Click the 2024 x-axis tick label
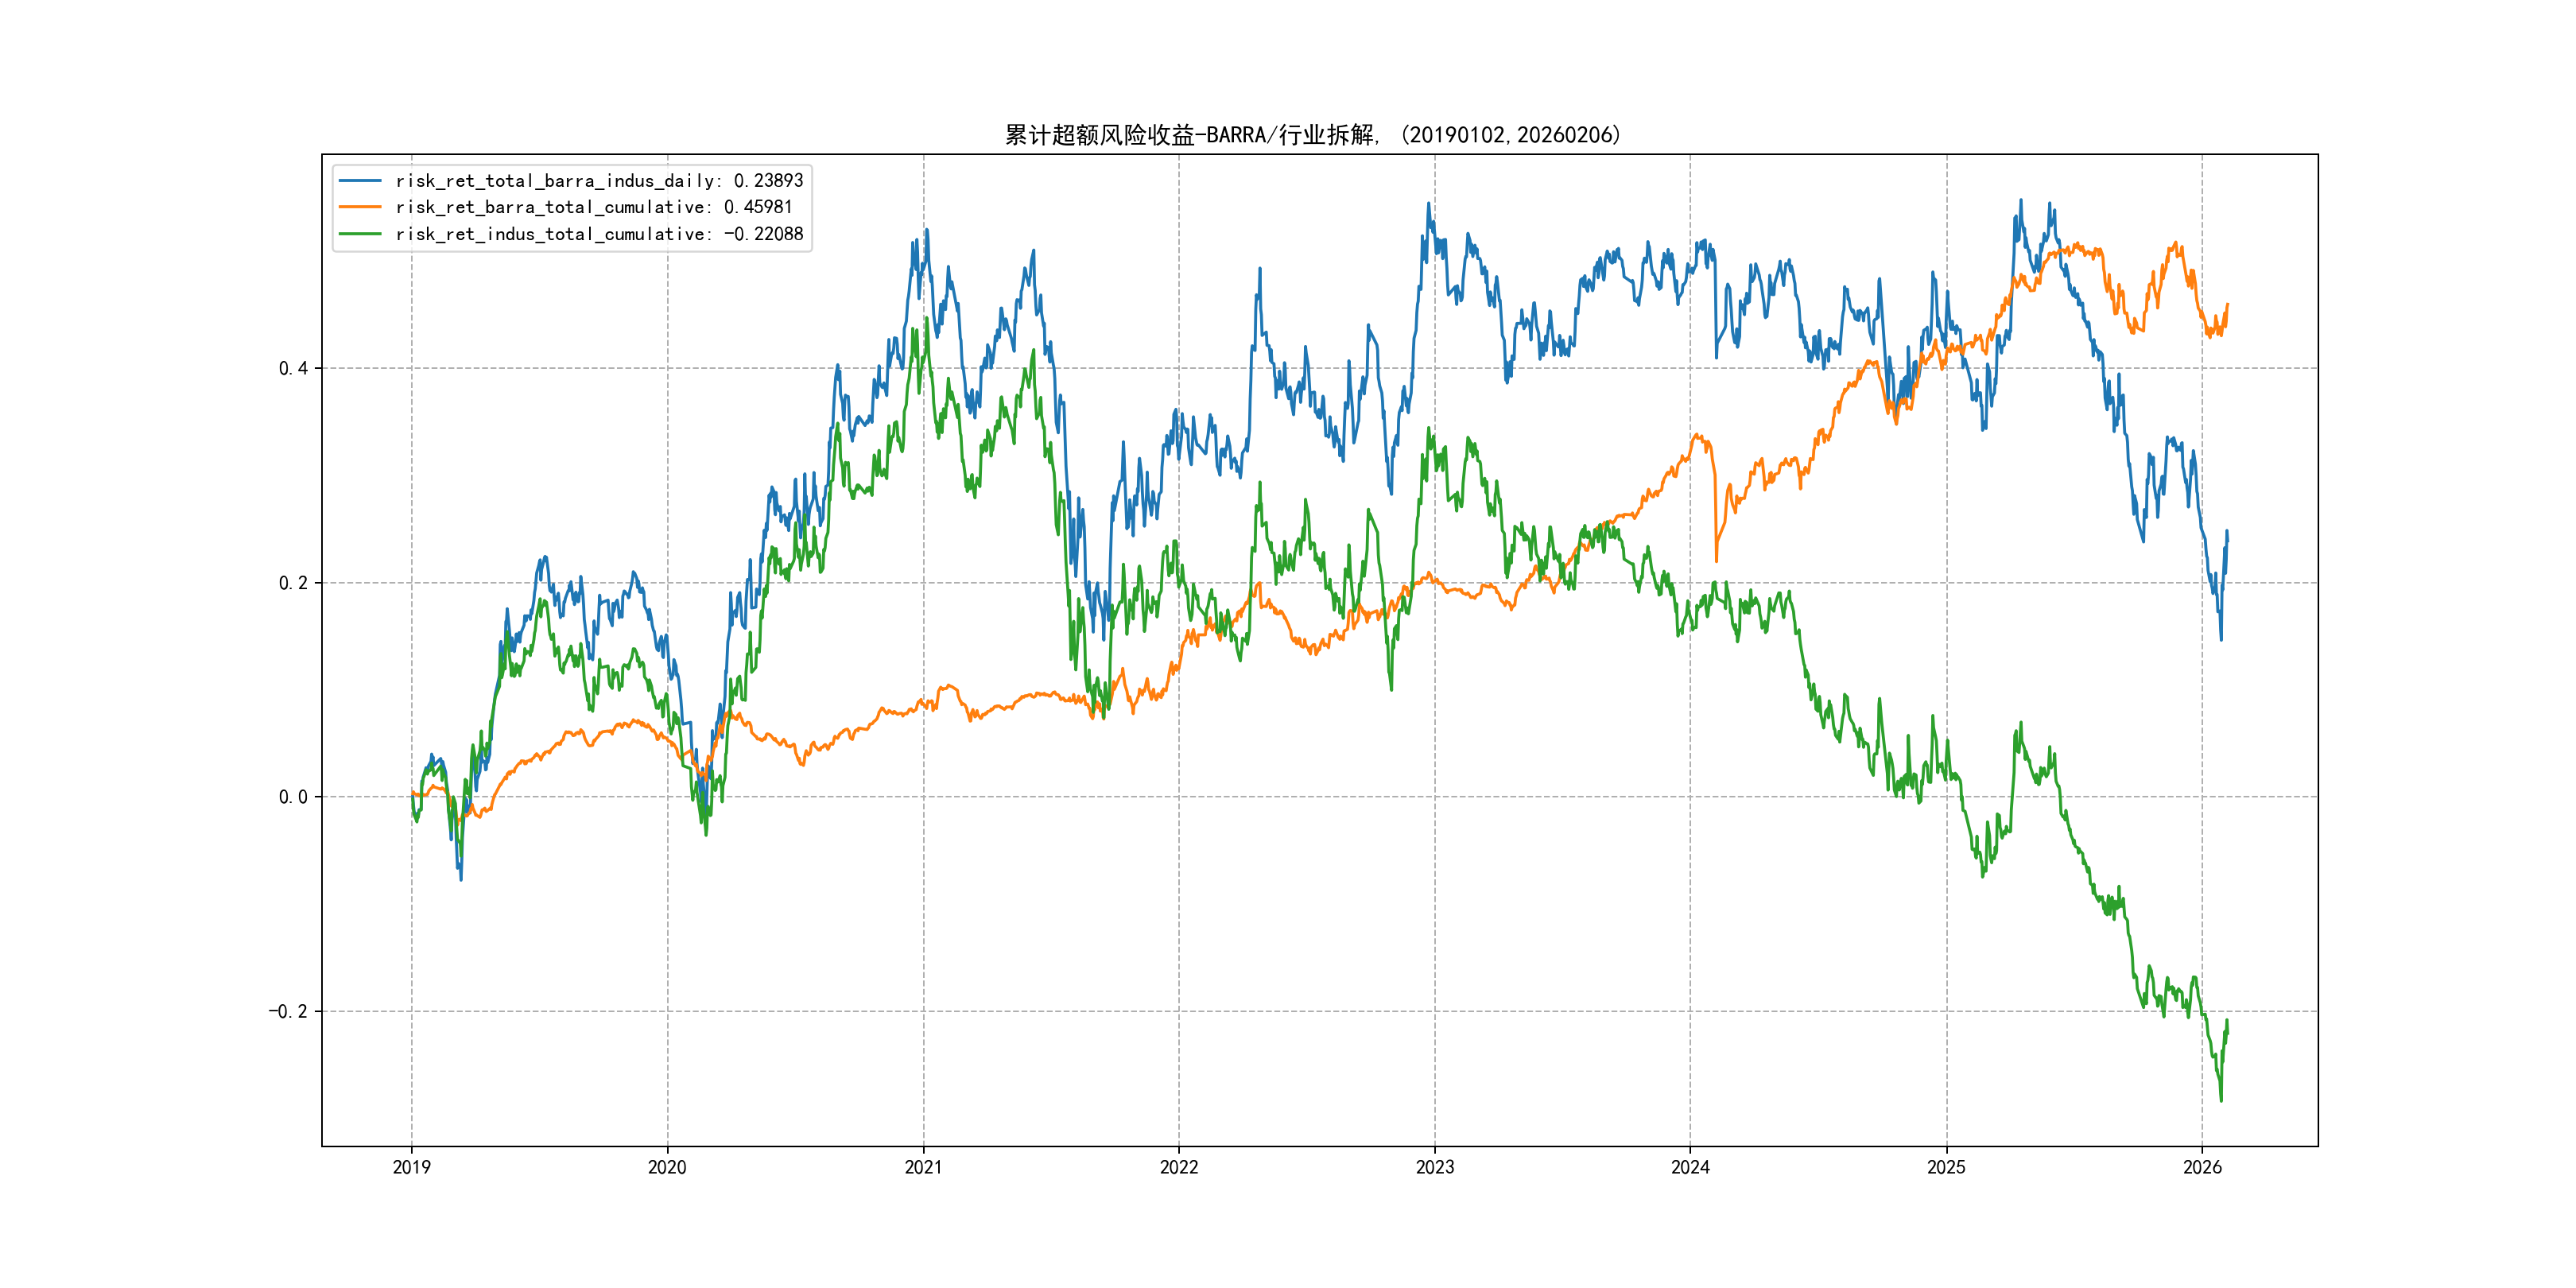This screenshot has height=1288, width=2576. (x=1691, y=1168)
